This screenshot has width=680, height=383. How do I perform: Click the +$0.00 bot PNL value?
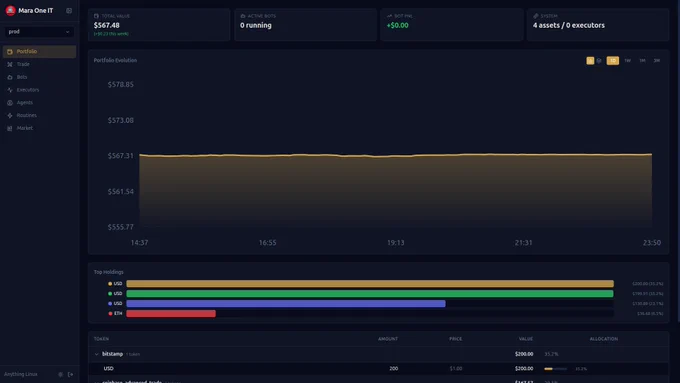coord(398,25)
